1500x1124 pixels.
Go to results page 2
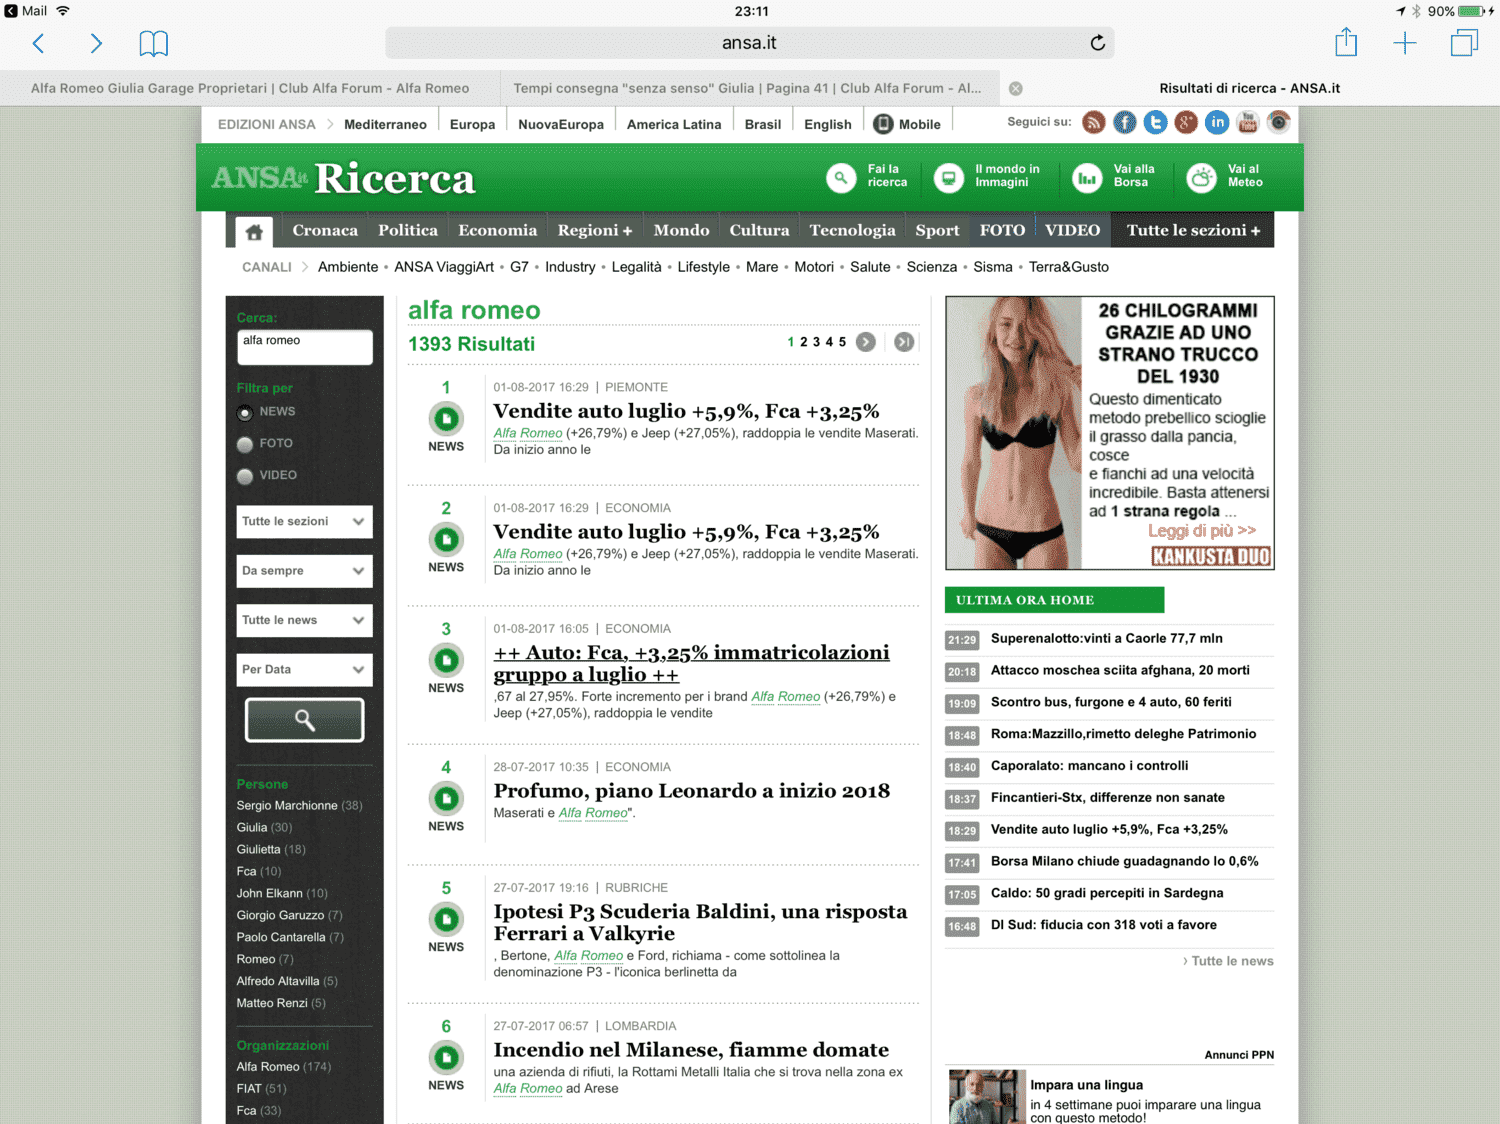click(x=803, y=342)
